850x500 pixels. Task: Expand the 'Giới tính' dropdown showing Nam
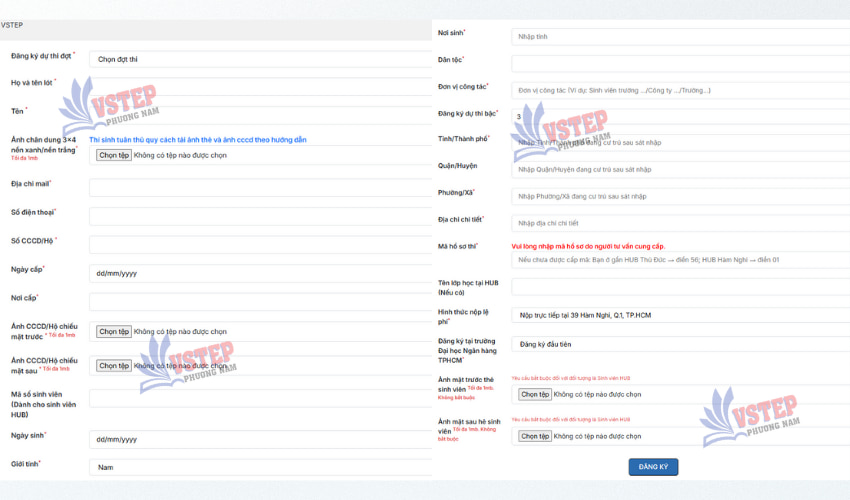[x=260, y=467]
